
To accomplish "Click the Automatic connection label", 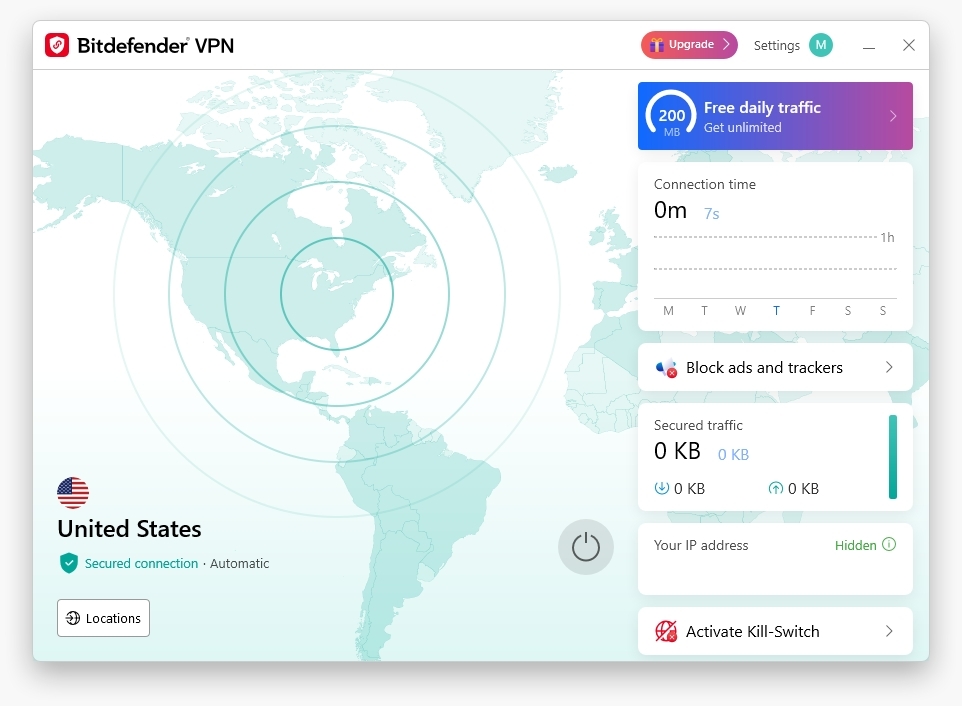I will (x=239, y=563).
